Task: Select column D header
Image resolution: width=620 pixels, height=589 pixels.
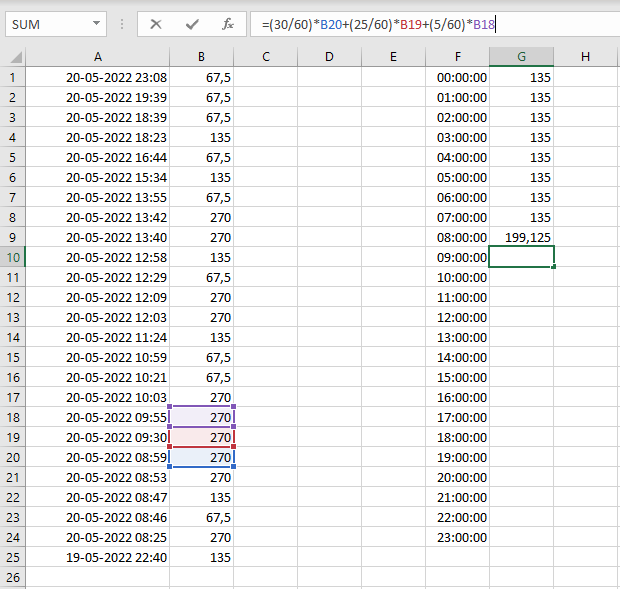Action: [x=329, y=57]
